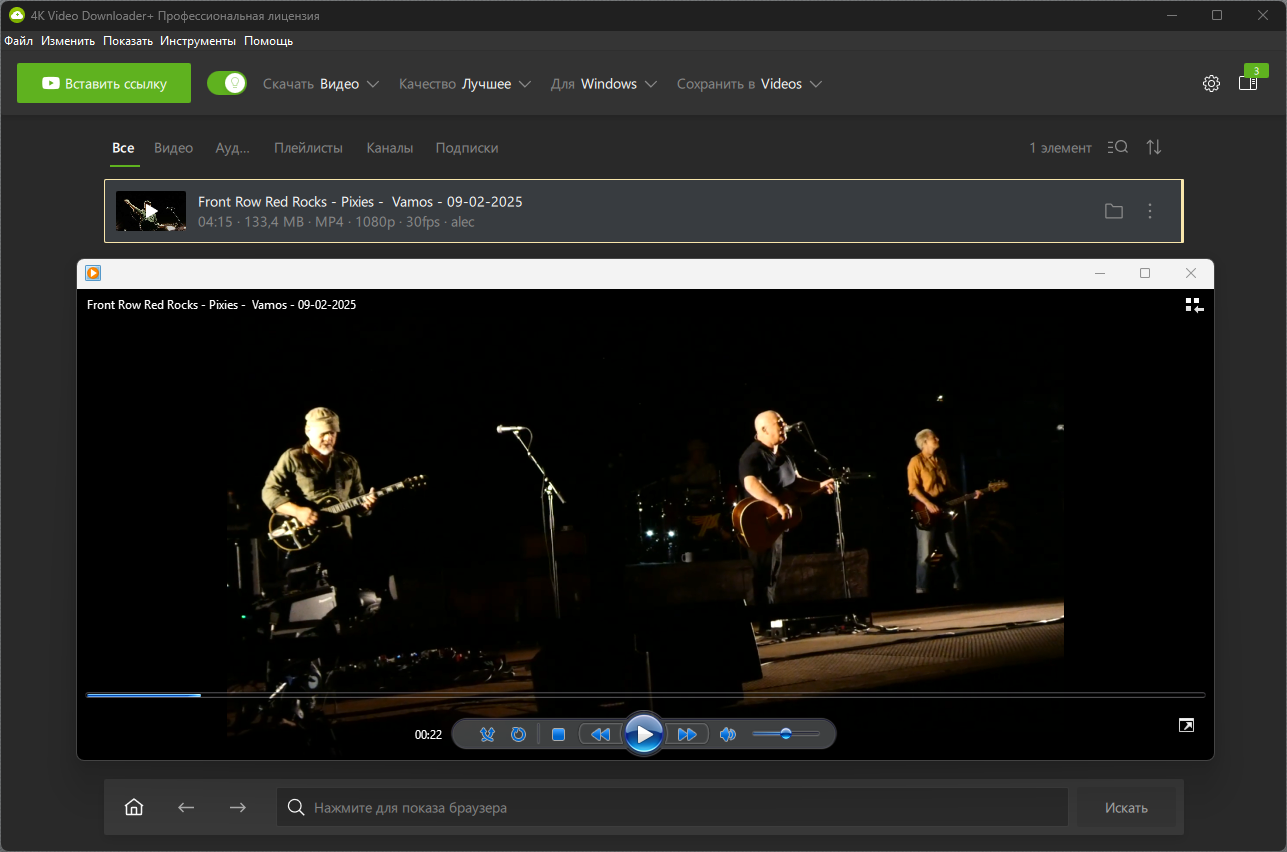
Task: Switch to the Плейлисты tab
Action: 308,148
